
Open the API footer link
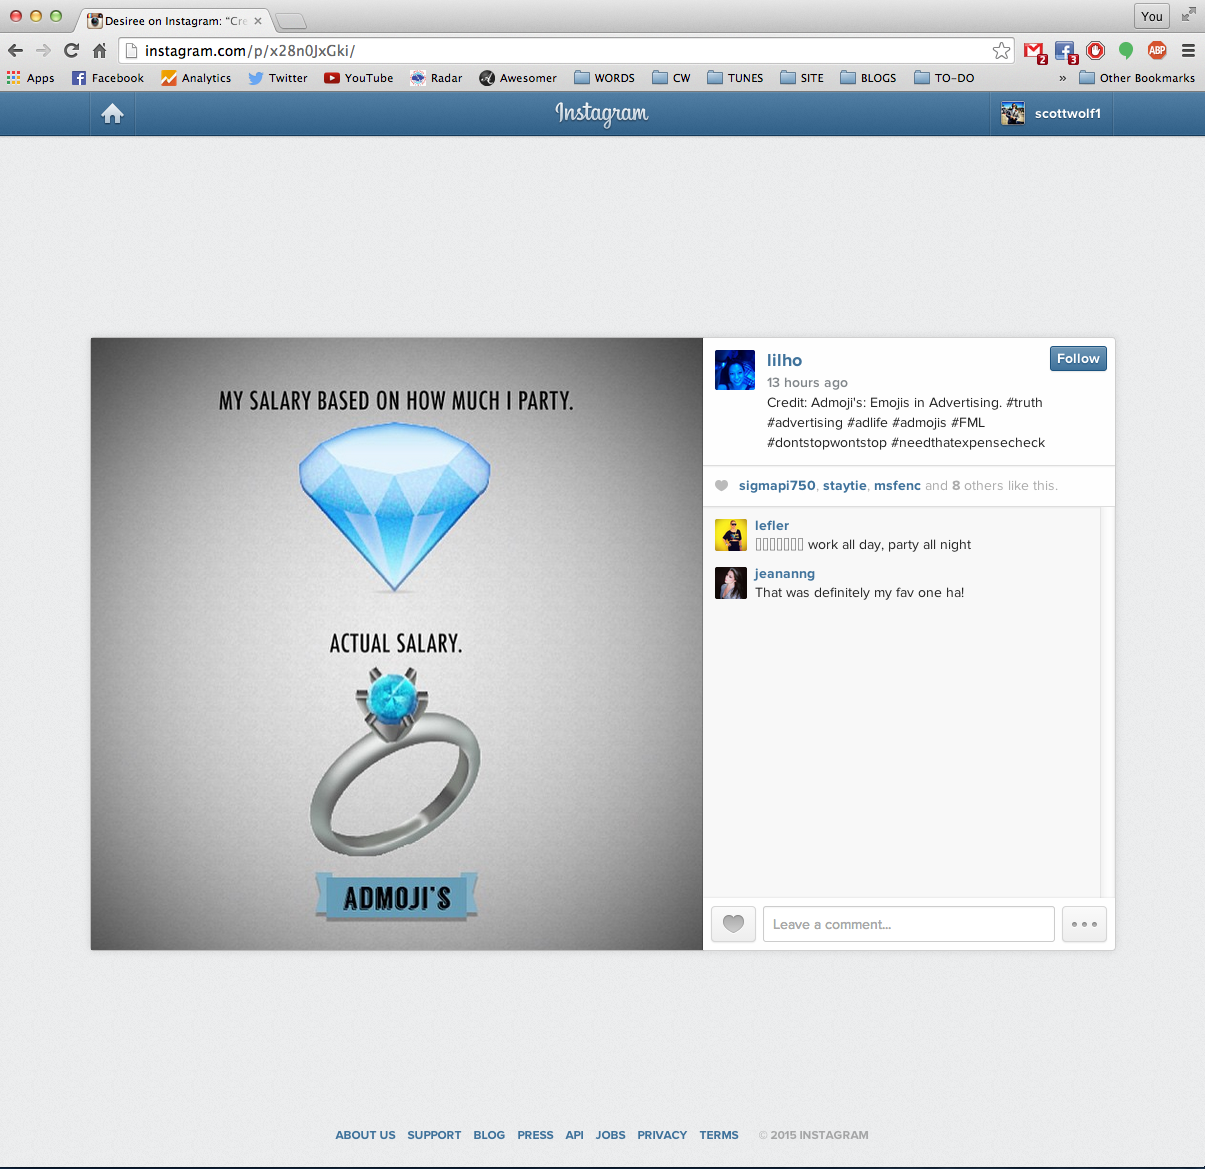574,1135
